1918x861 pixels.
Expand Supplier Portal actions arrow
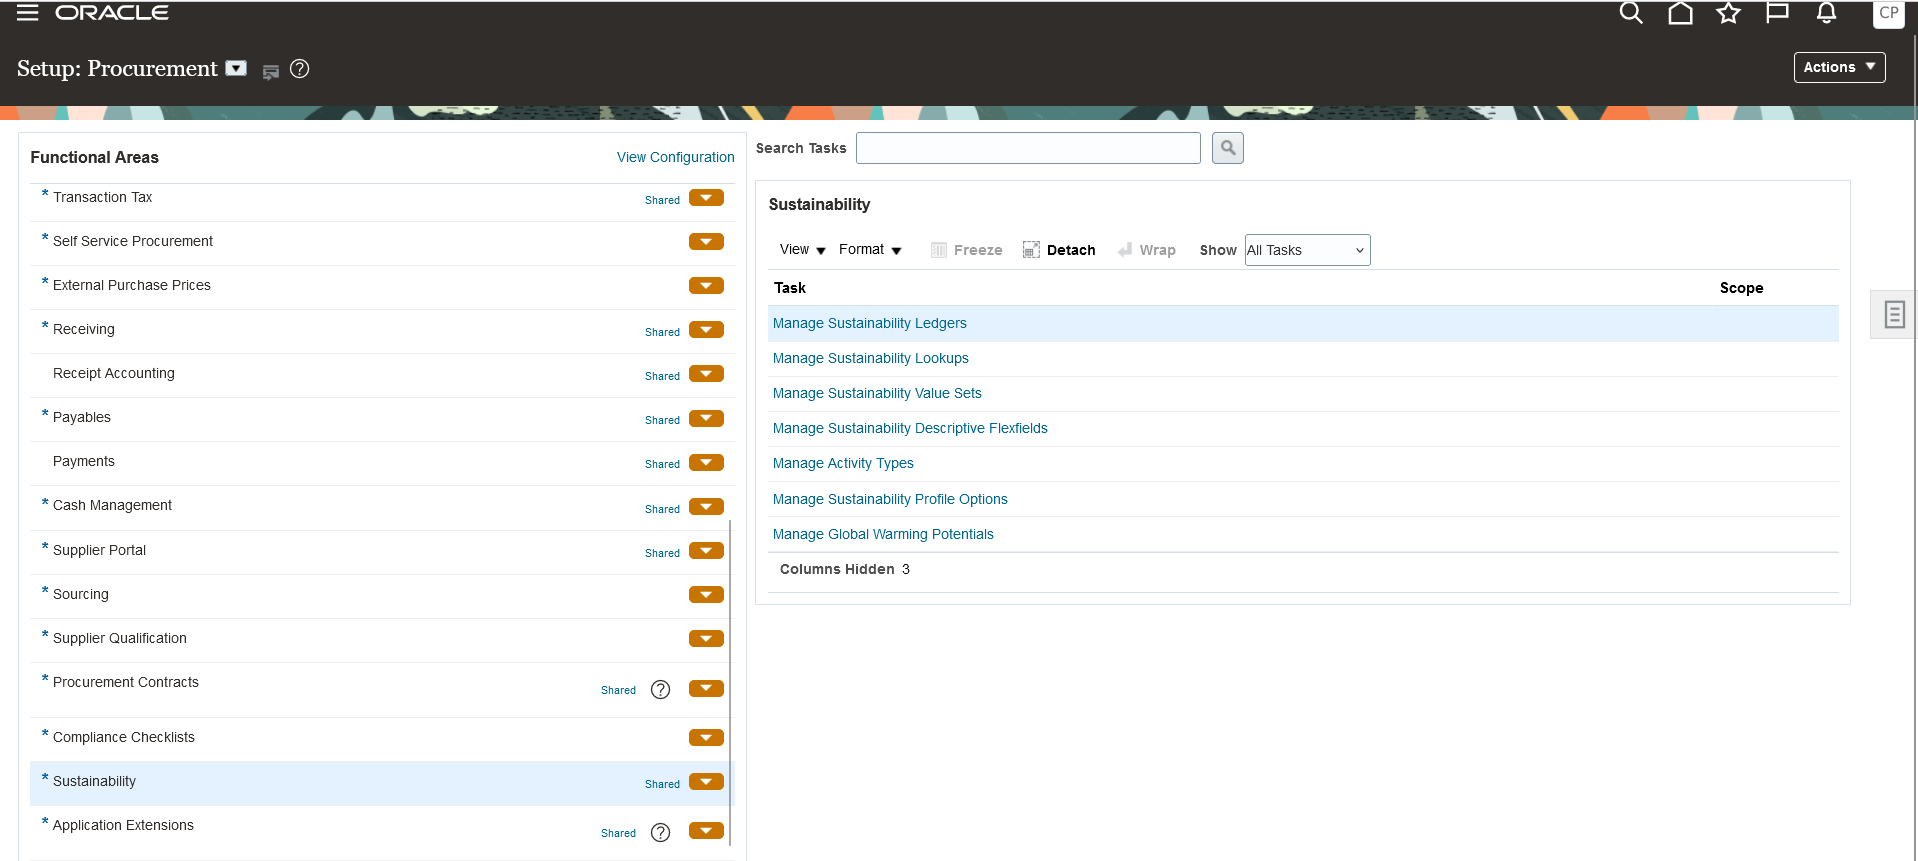pyautogui.click(x=706, y=551)
